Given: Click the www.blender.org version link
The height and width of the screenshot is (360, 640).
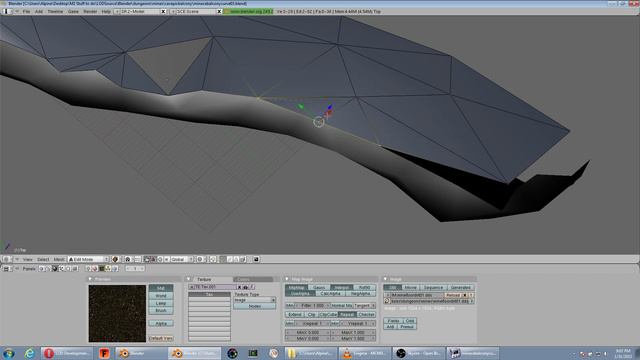Looking at the screenshot, I should click(x=248, y=11).
